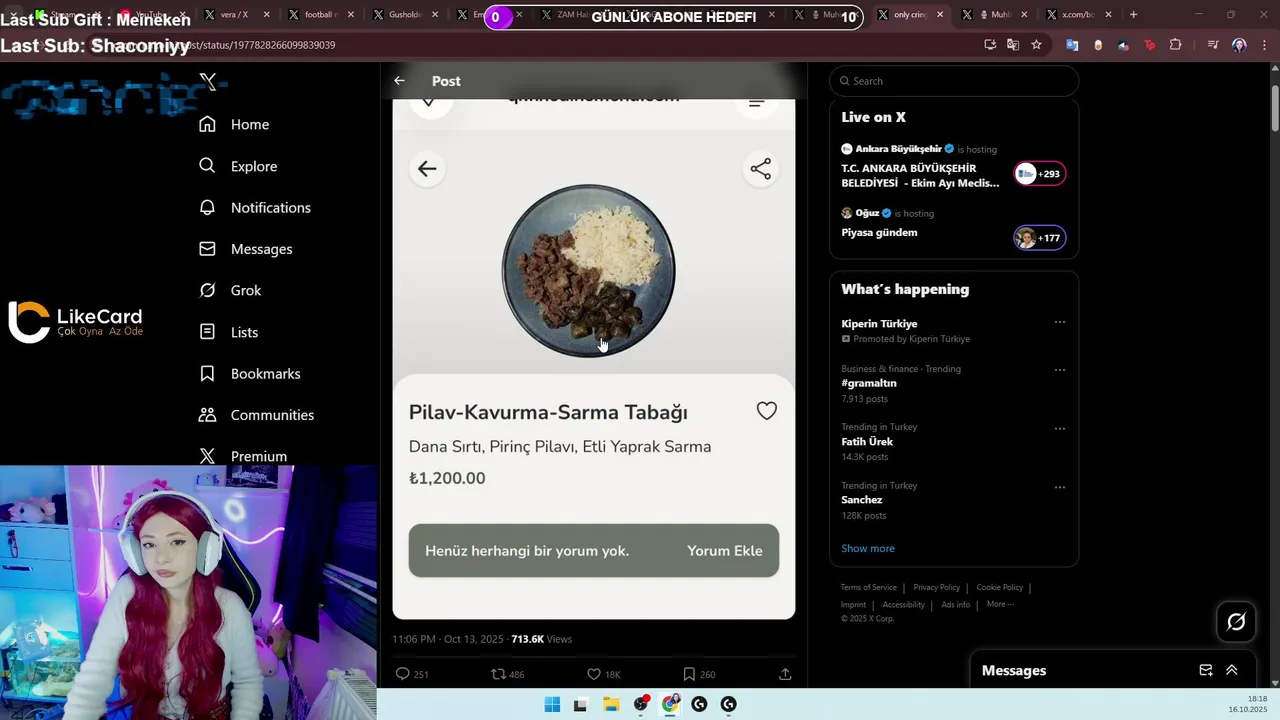Open the browser extensions puzzle icon
This screenshot has width=1280, height=720.
pyautogui.click(x=1175, y=45)
